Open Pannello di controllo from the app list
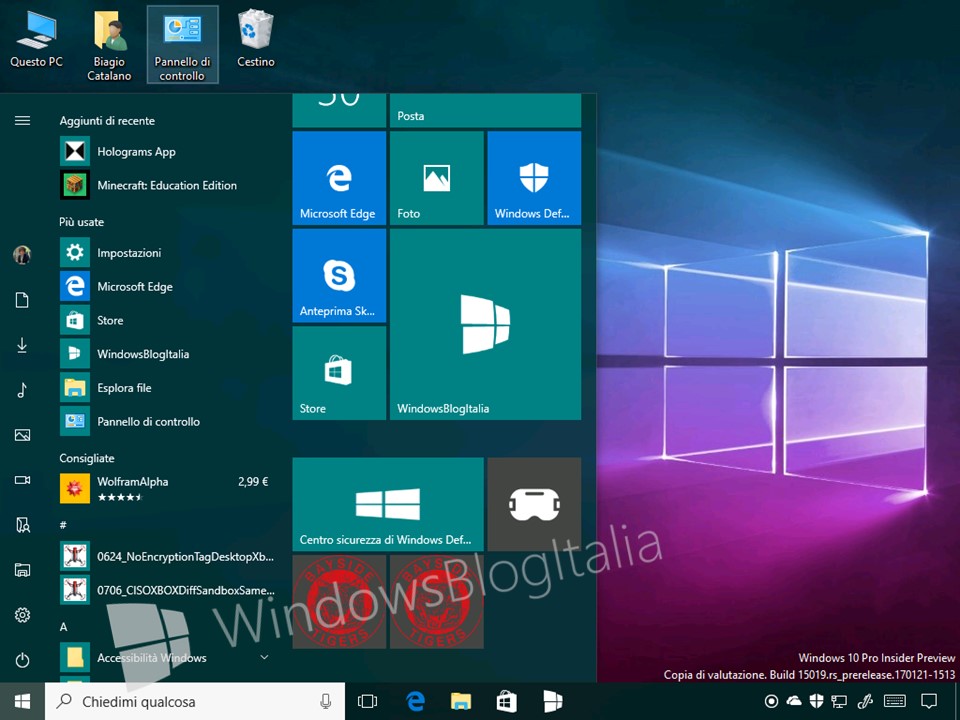Screen dimensions: 960x720 coord(167,421)
